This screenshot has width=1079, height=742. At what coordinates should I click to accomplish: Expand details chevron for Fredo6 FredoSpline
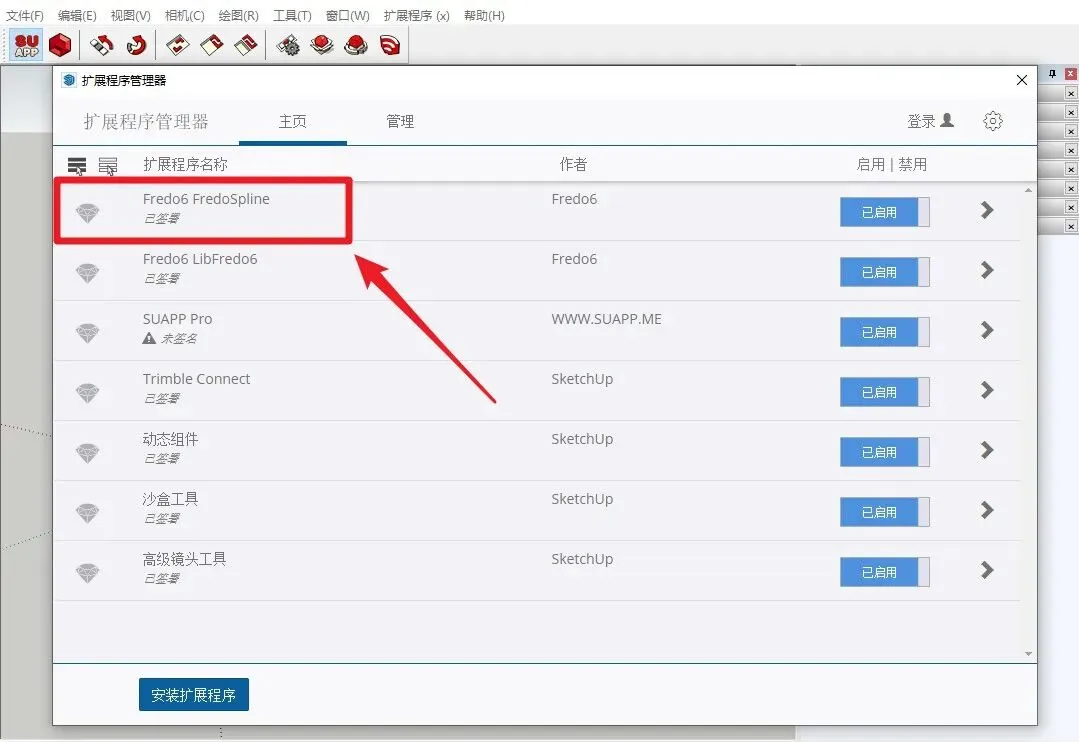pos(987,210)
